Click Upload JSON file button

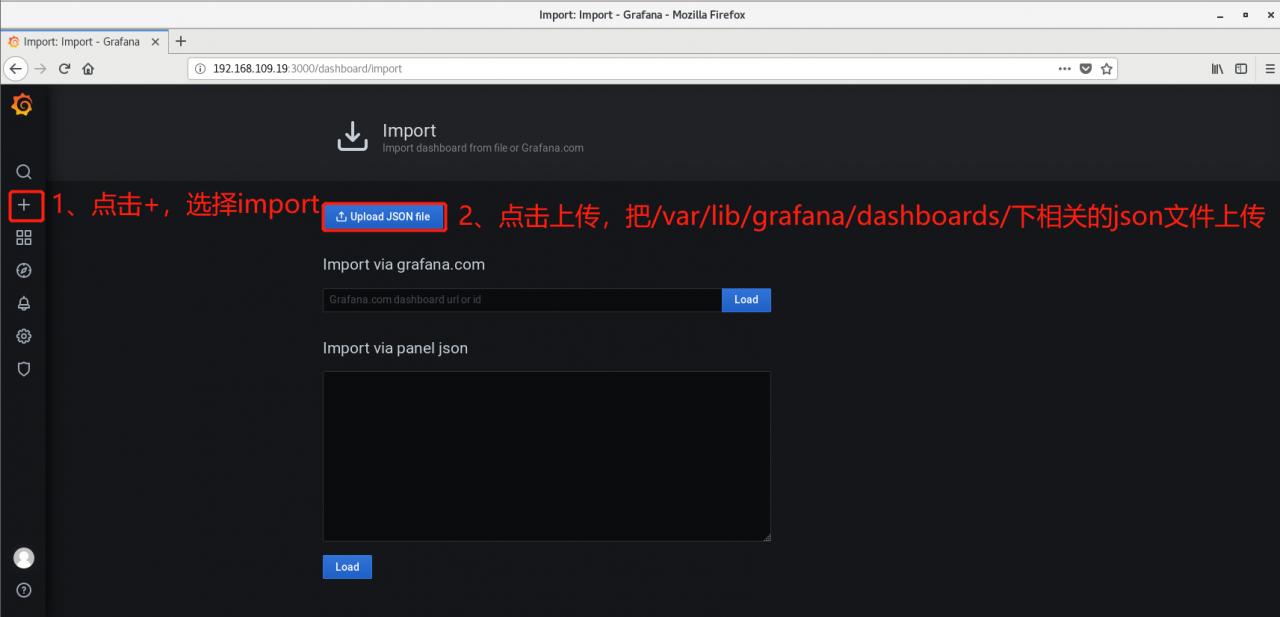click(x=383, y=216)
